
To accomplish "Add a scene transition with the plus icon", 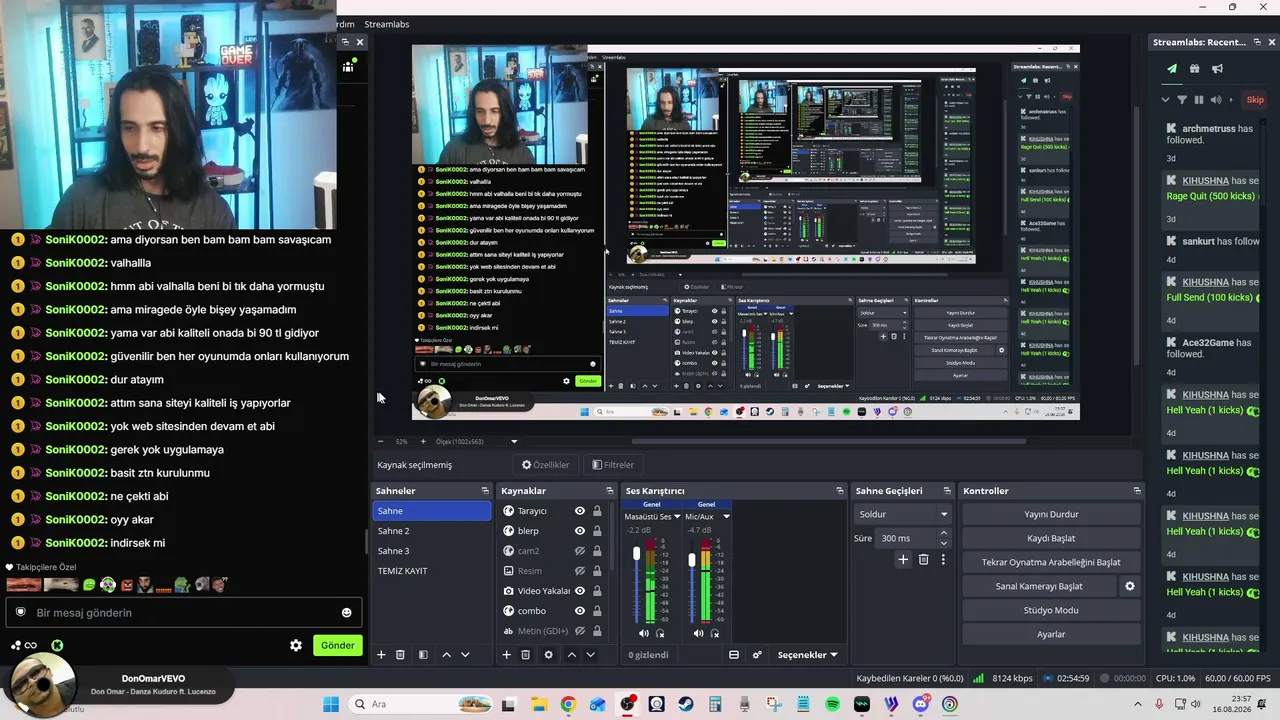I will tap(903, 560).
